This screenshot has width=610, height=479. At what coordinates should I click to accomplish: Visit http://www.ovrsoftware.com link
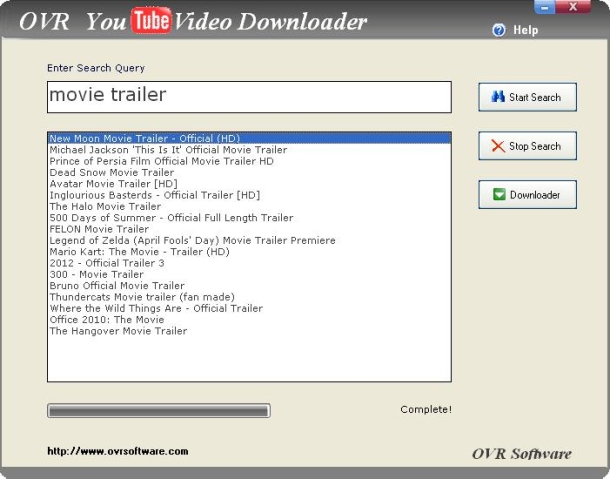click(x=118, y=451)
